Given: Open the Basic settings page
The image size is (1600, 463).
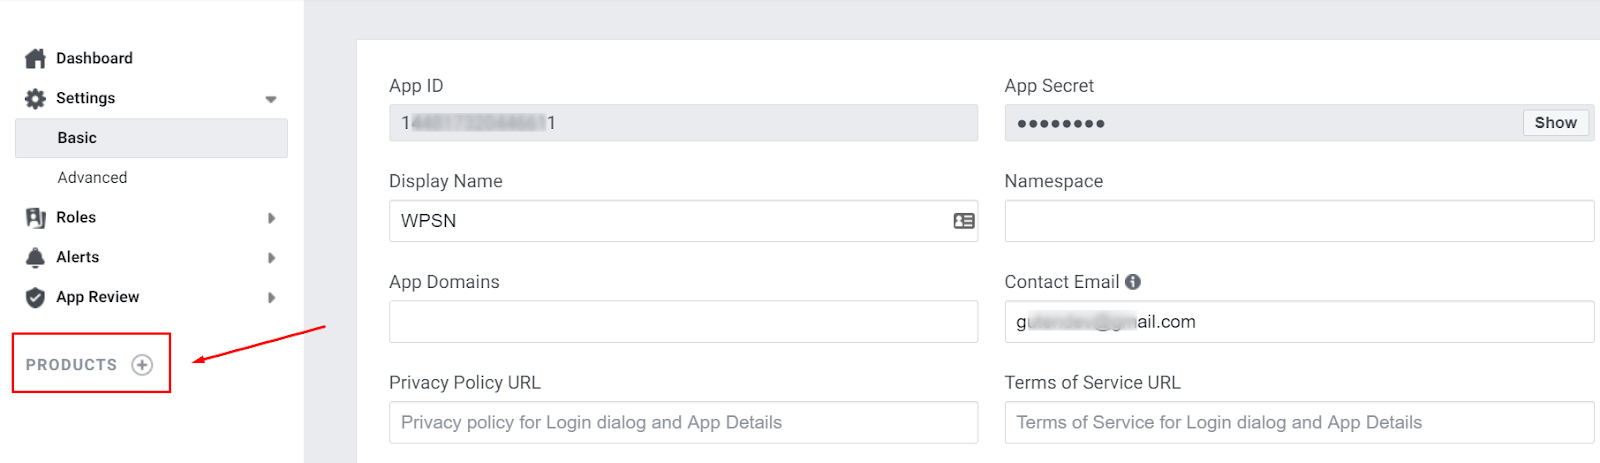Looking at the screenshot, I should click(77, 138).
